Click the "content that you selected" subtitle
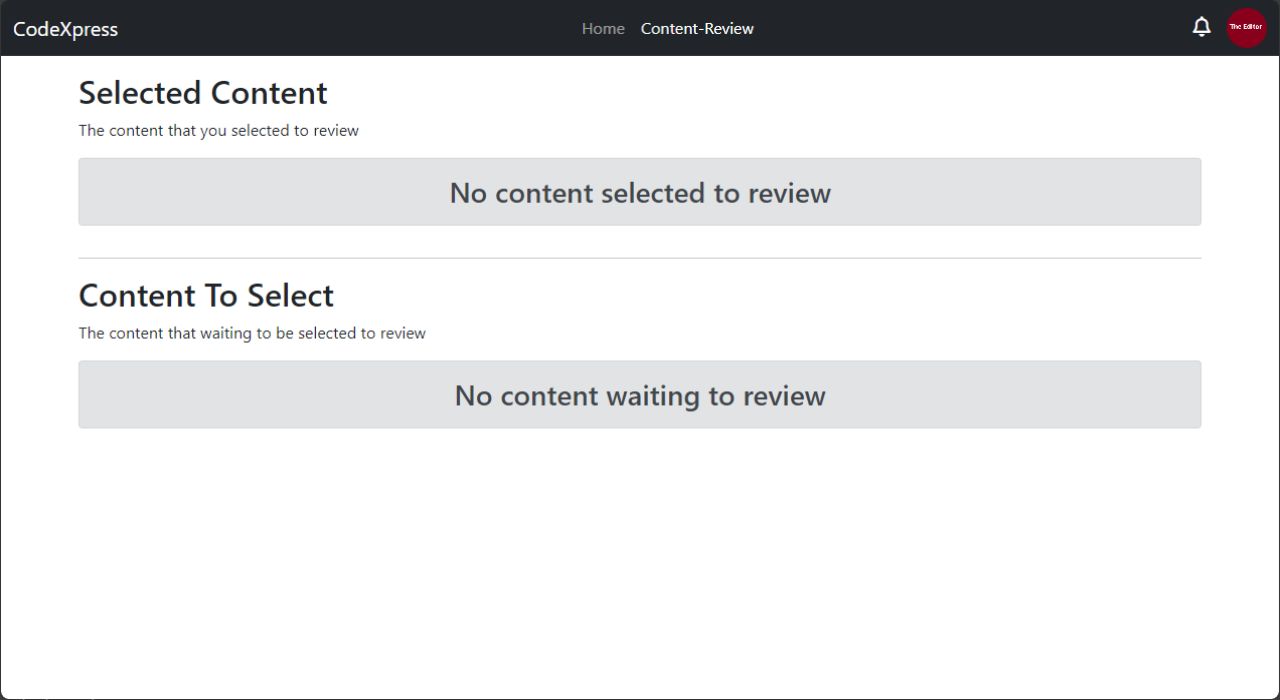This screenshot has height=700, width=1280. pos(218,131)
